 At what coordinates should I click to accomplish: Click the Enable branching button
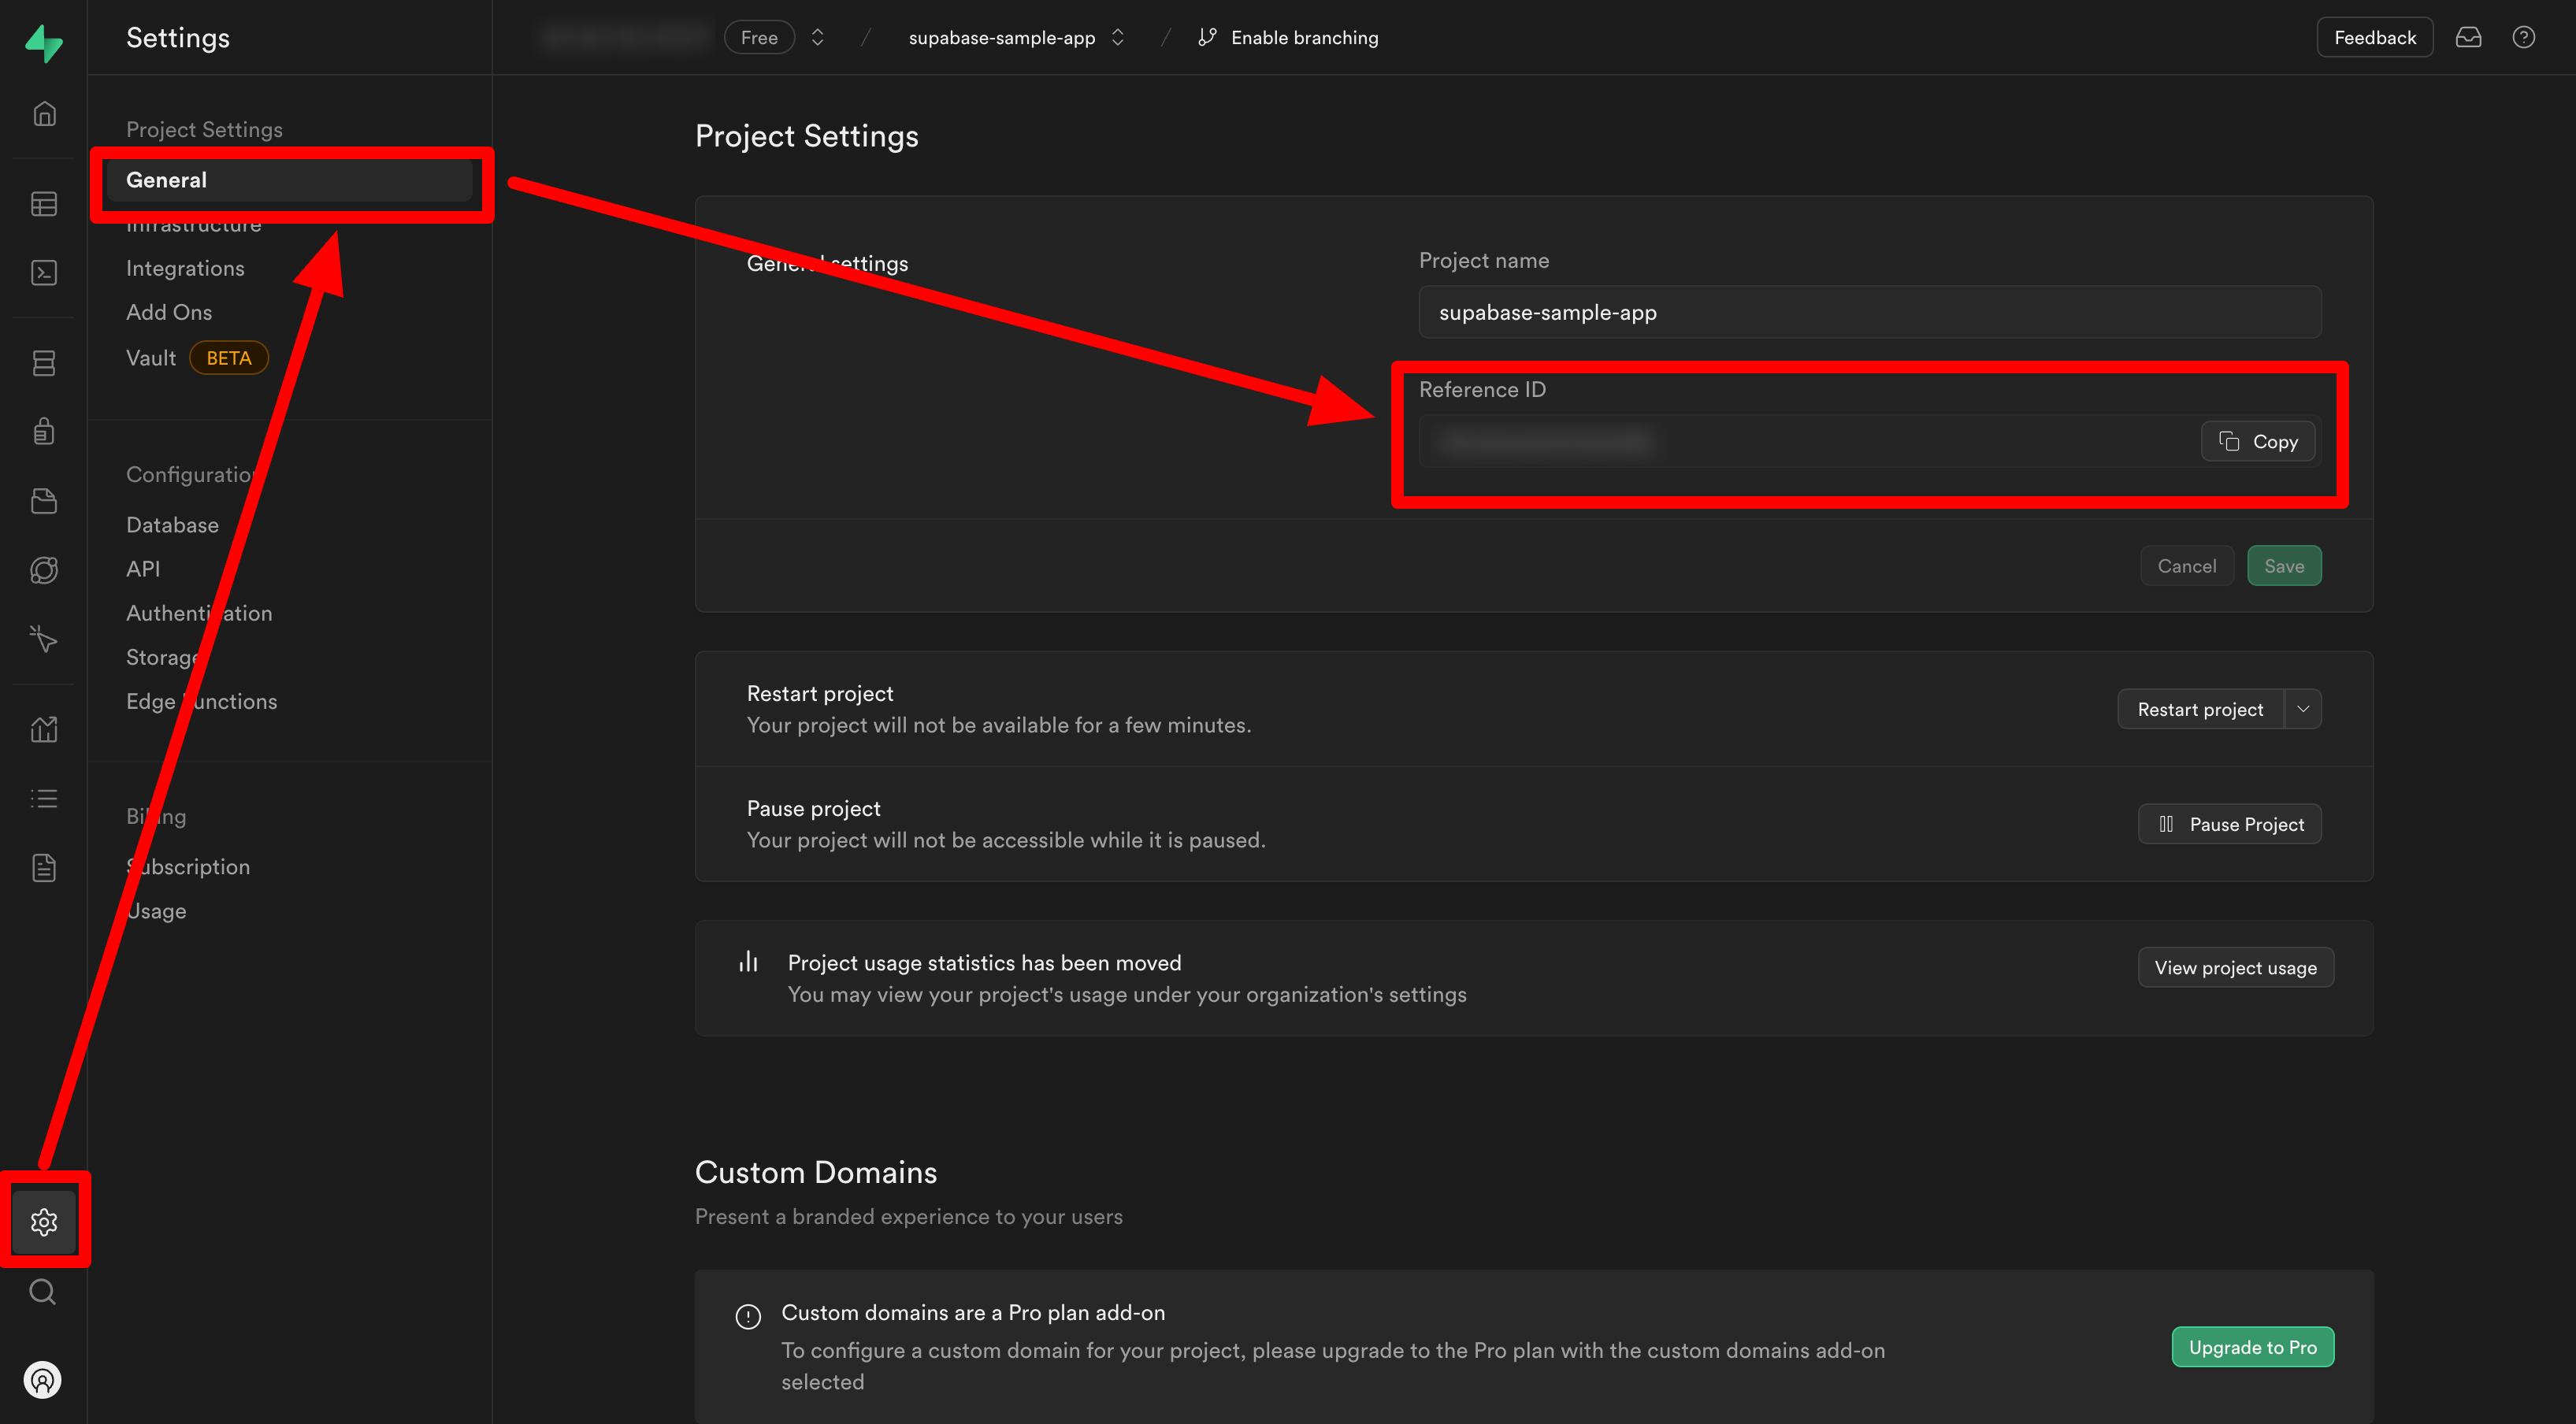point(1288,37)
